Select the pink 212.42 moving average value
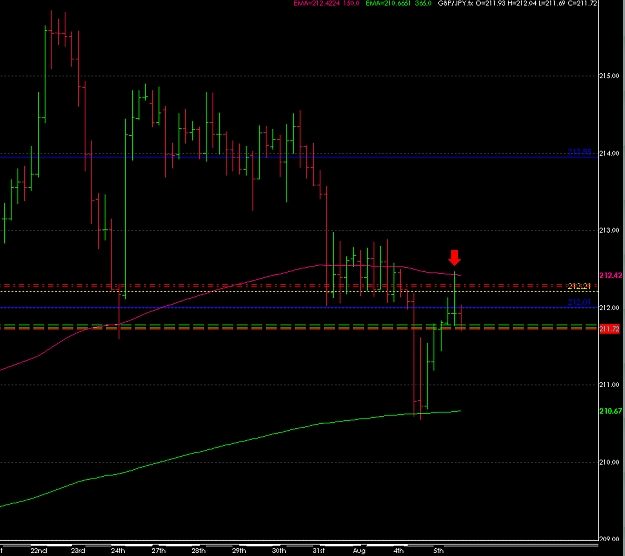The image size is (625, 556). (610, 275)
